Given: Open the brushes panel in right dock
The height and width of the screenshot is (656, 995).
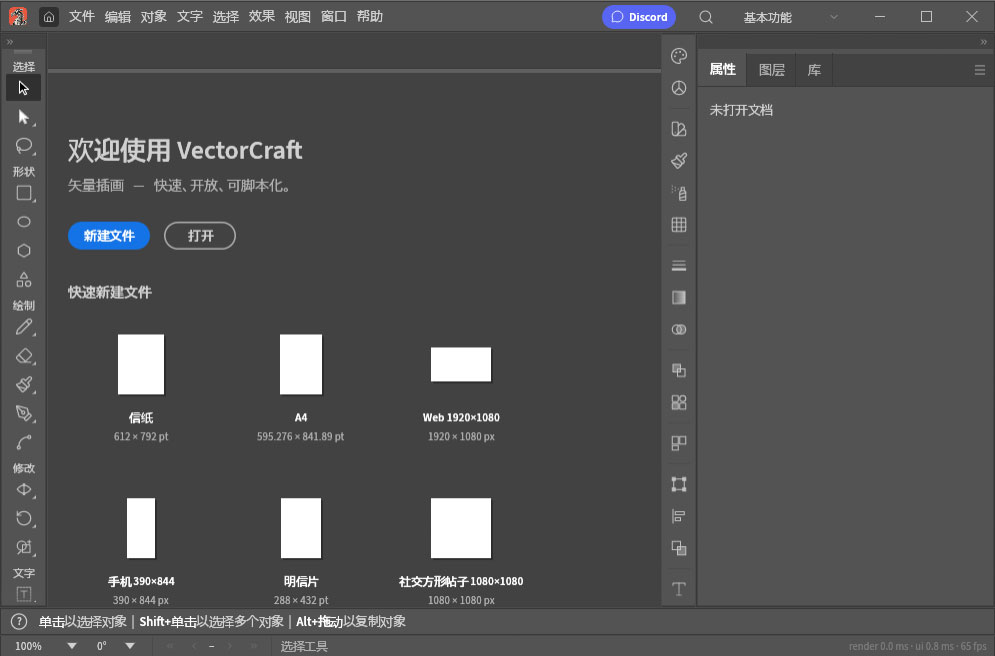Looking at the screenshot, I should (679, 161).
